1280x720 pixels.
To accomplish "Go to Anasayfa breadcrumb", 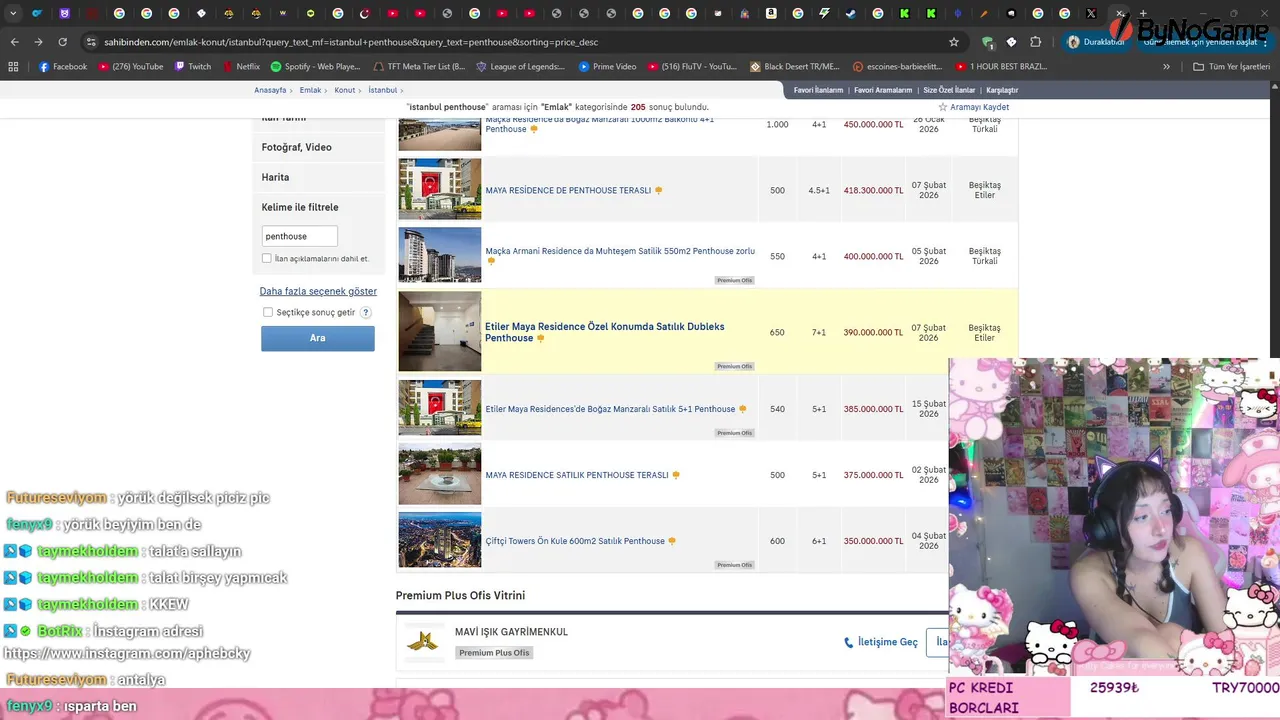I will click(270, 90).
